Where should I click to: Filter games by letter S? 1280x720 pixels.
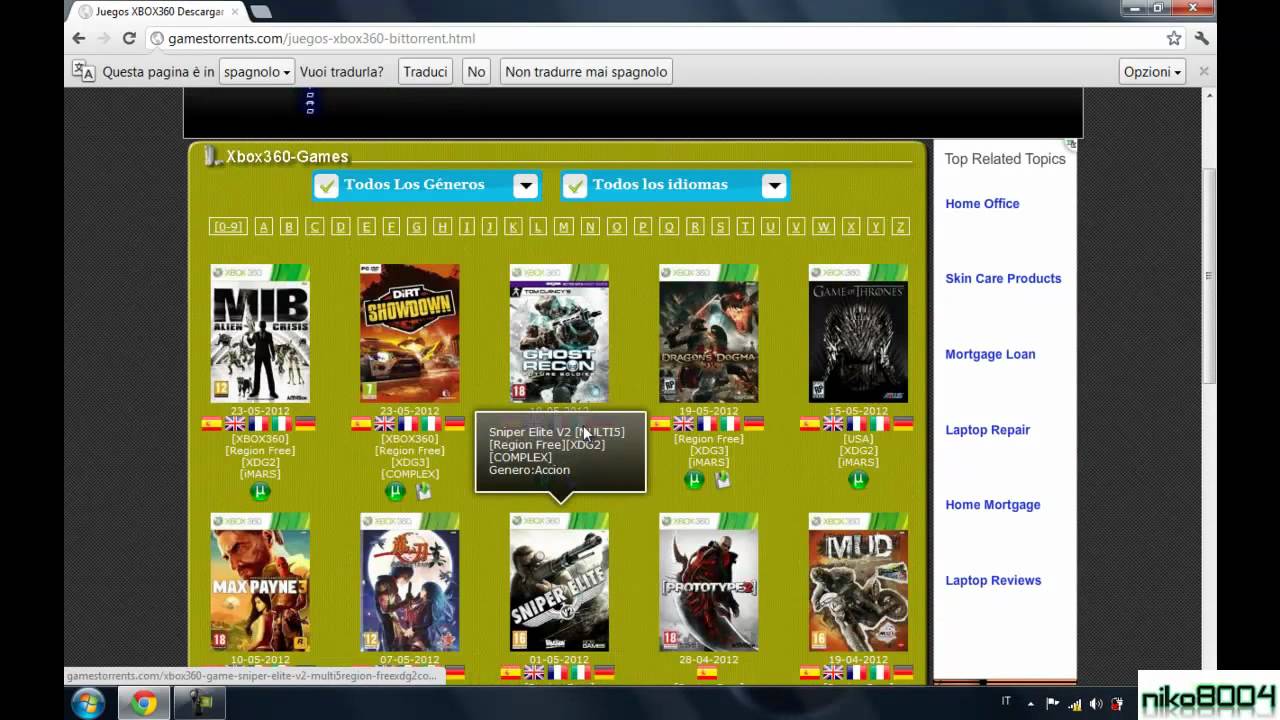tap(720, 227)
